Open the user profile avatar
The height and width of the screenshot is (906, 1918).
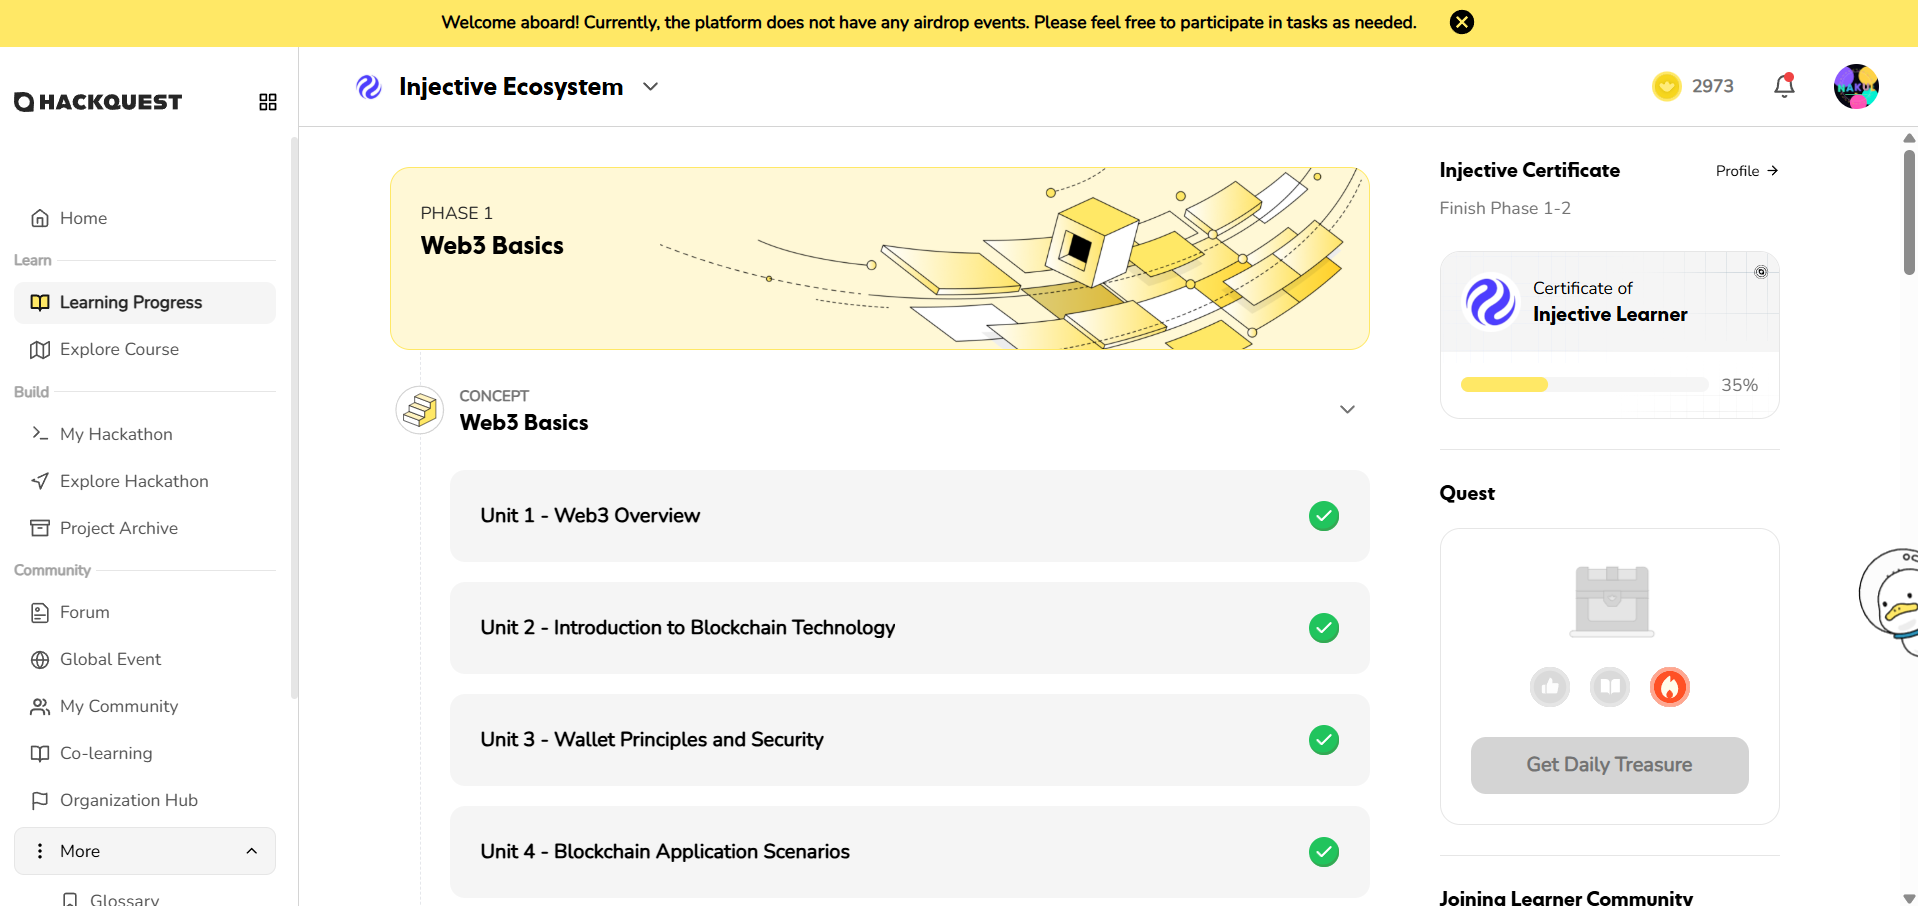pyautogui.click(x=1856, y=86)
